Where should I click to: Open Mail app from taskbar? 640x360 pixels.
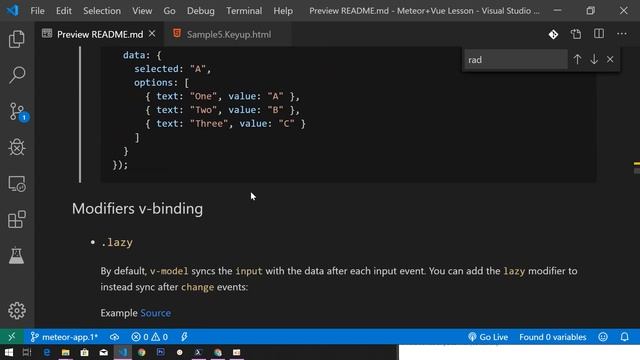tap(104, 352)
